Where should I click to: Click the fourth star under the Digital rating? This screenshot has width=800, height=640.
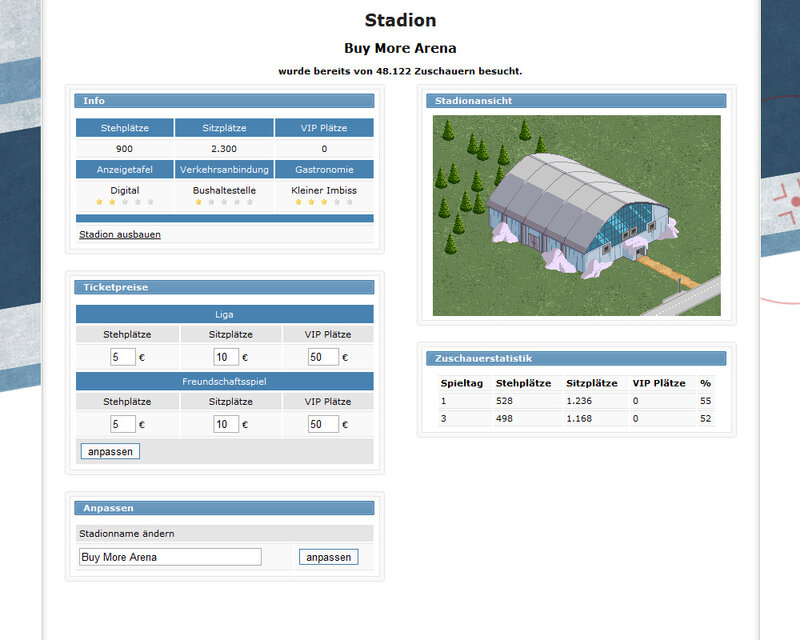coord(138,202)
